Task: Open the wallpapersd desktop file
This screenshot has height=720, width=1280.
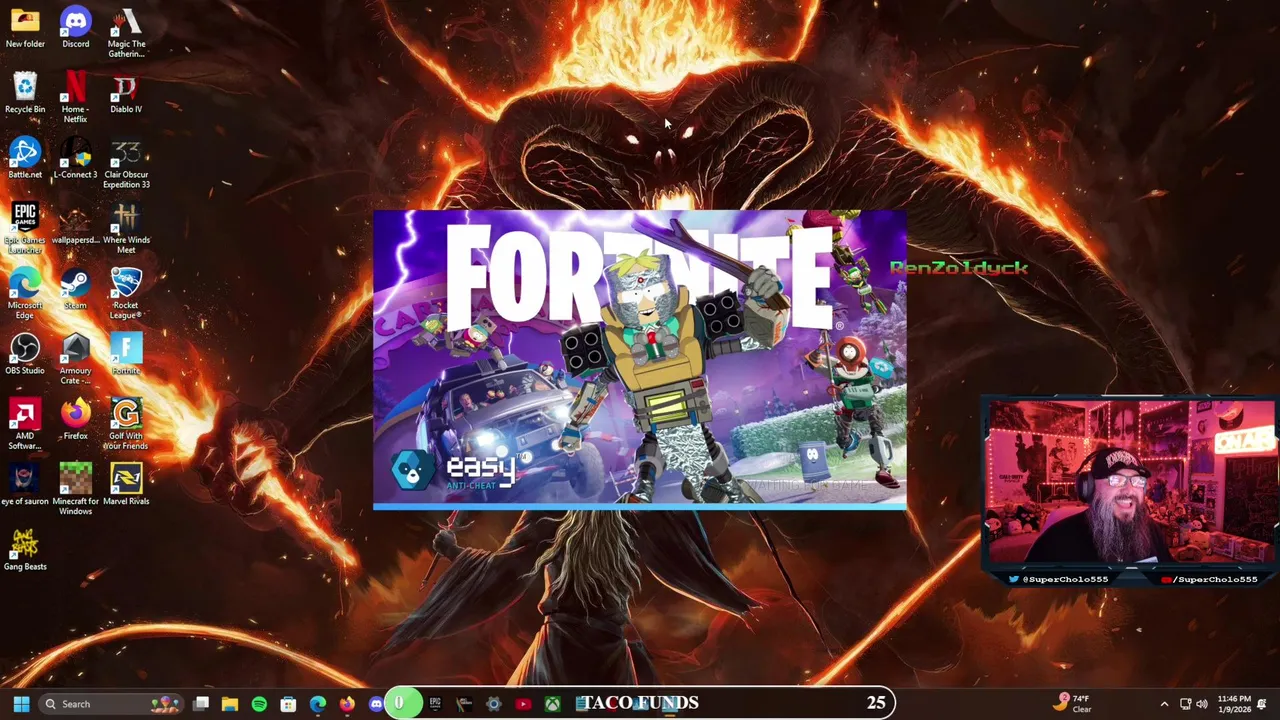Action: [x=75, y=224]
